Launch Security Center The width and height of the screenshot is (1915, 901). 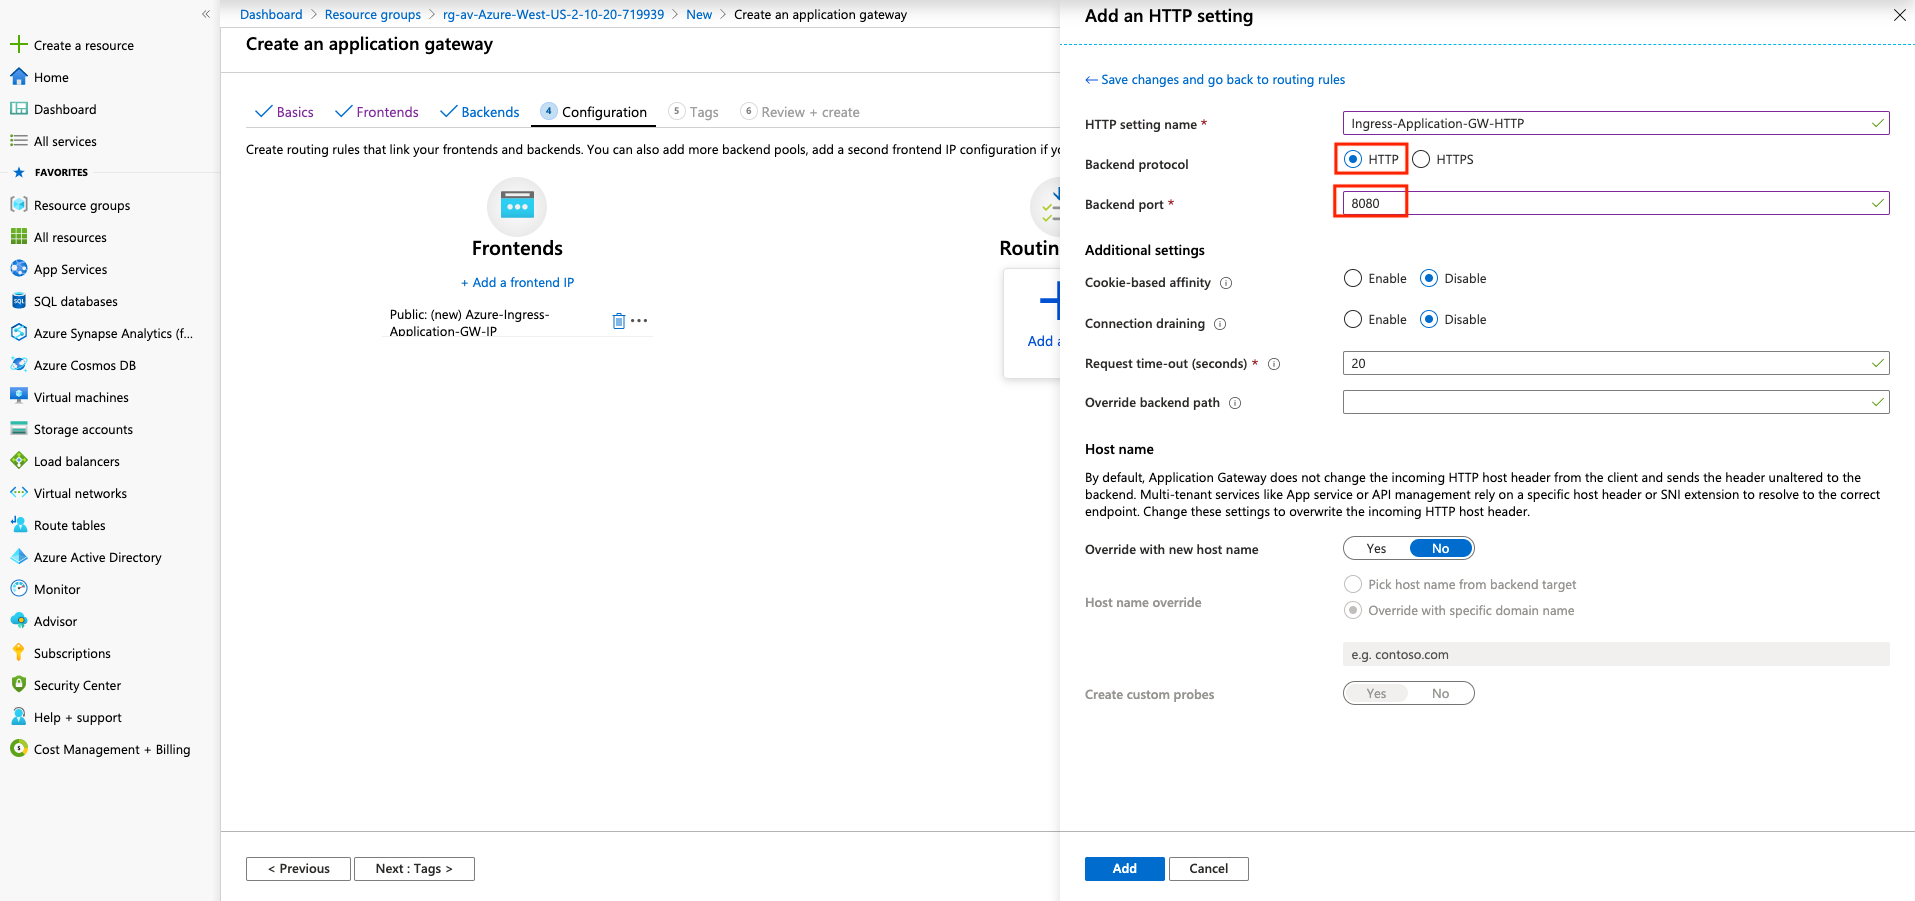[77, 685]
